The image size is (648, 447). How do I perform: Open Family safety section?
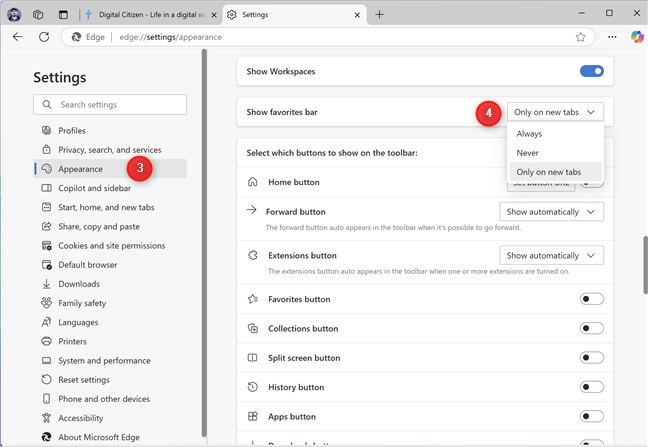[110, 303]
